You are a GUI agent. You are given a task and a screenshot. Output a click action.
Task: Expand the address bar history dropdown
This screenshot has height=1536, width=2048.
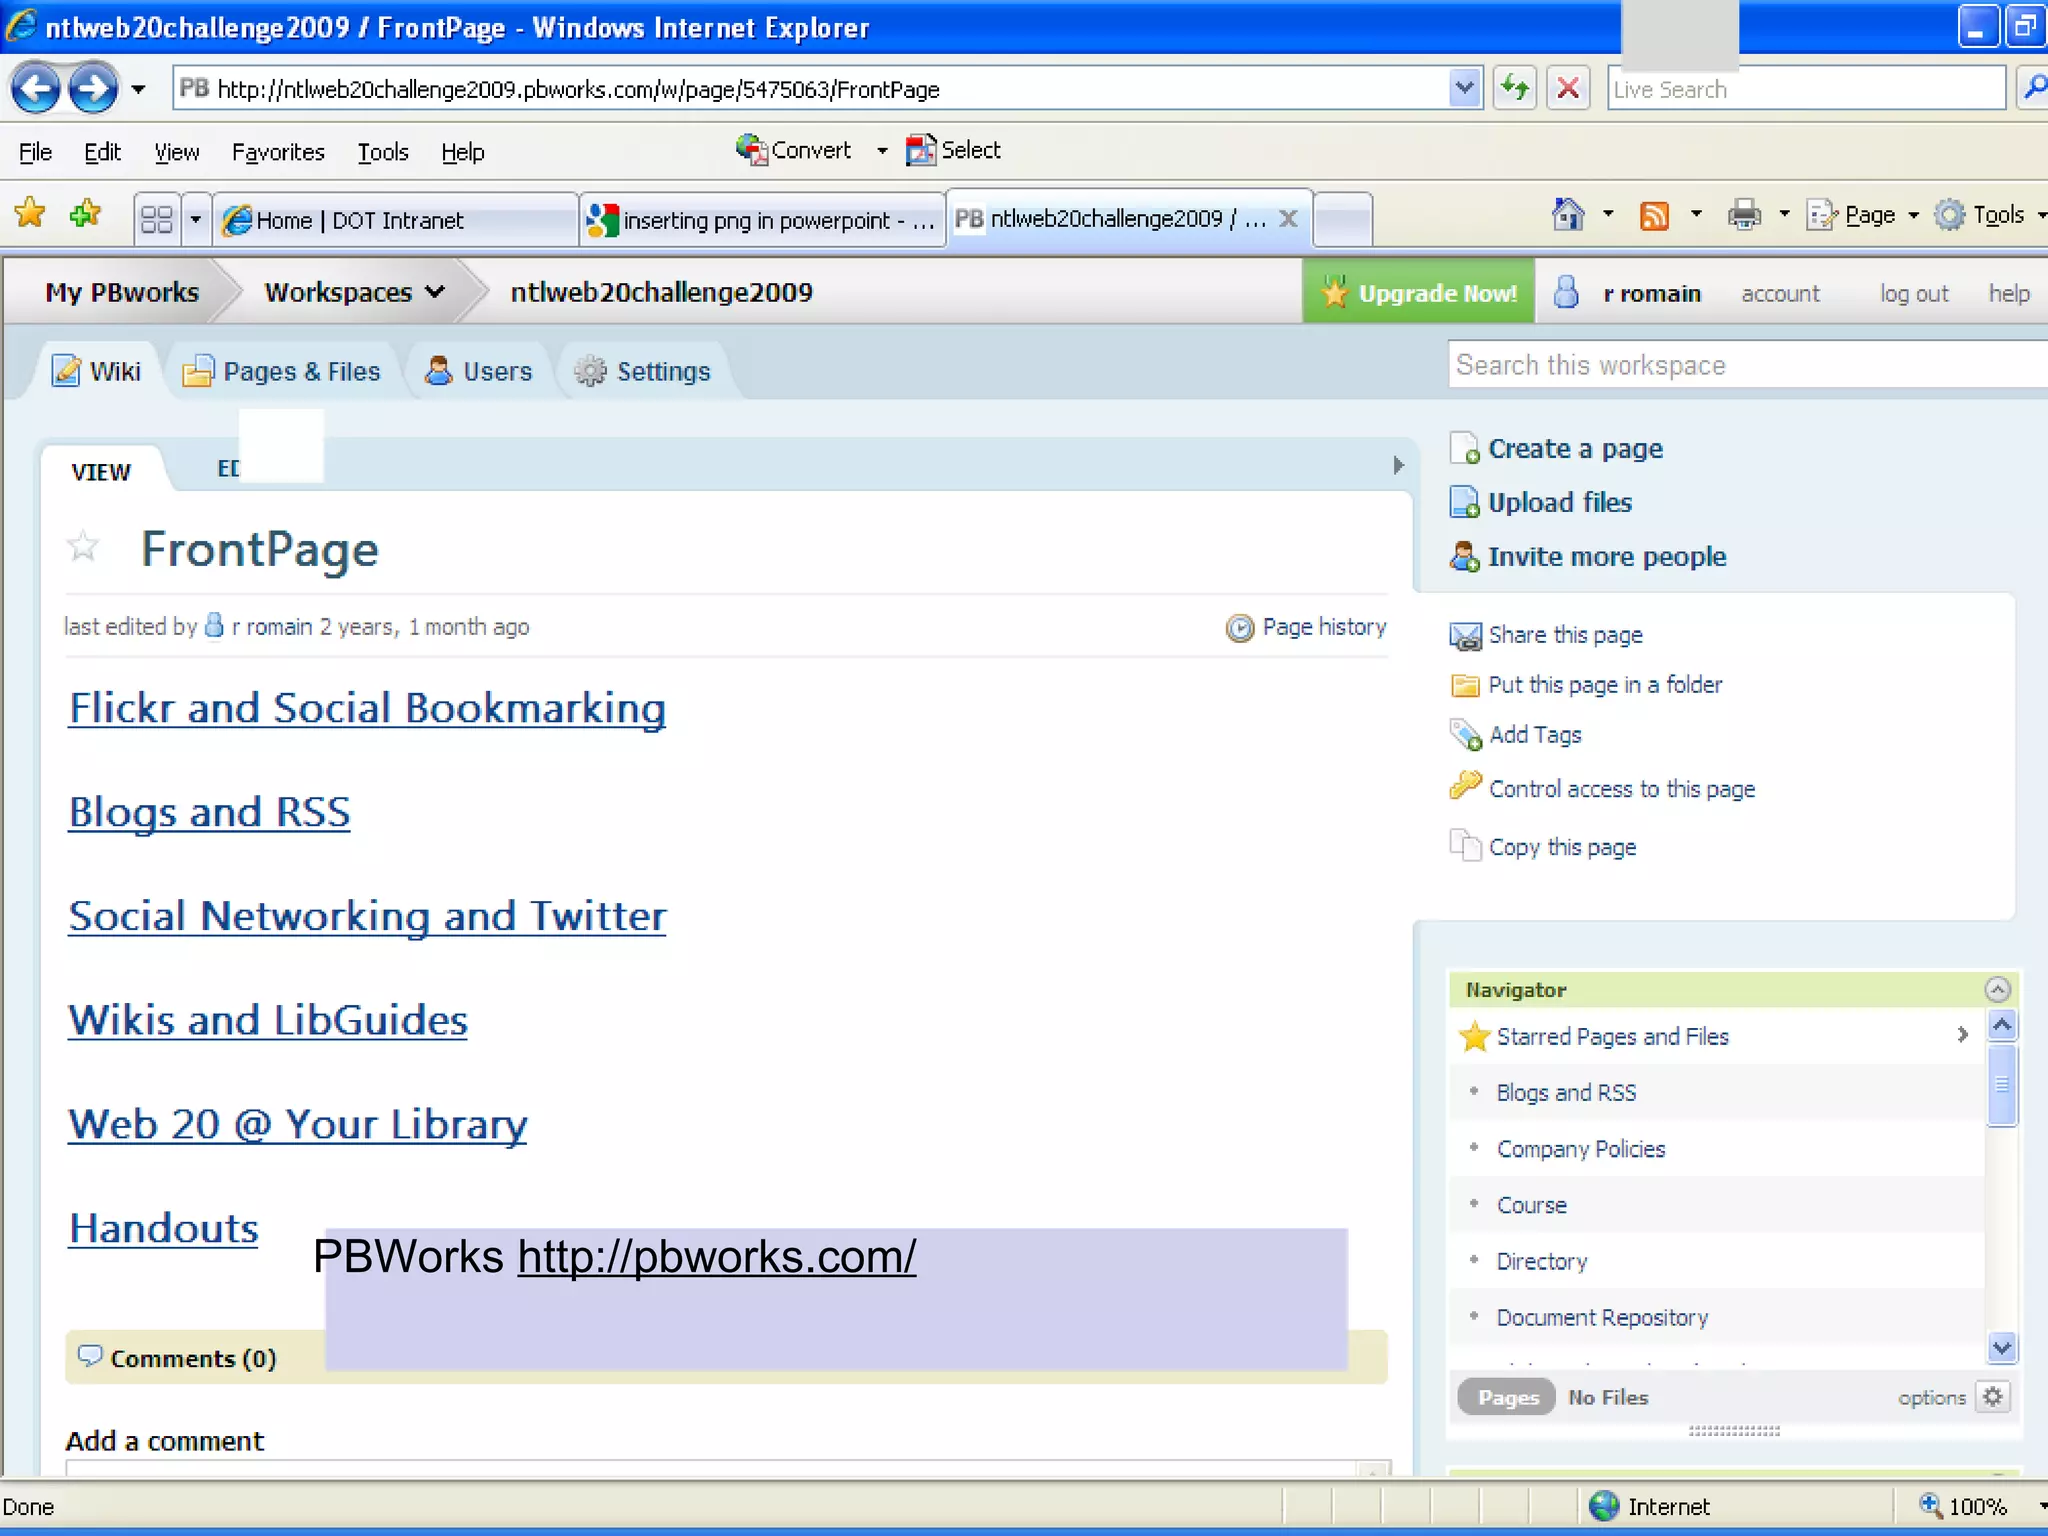pyautogui.click(x=1464, y=89)
